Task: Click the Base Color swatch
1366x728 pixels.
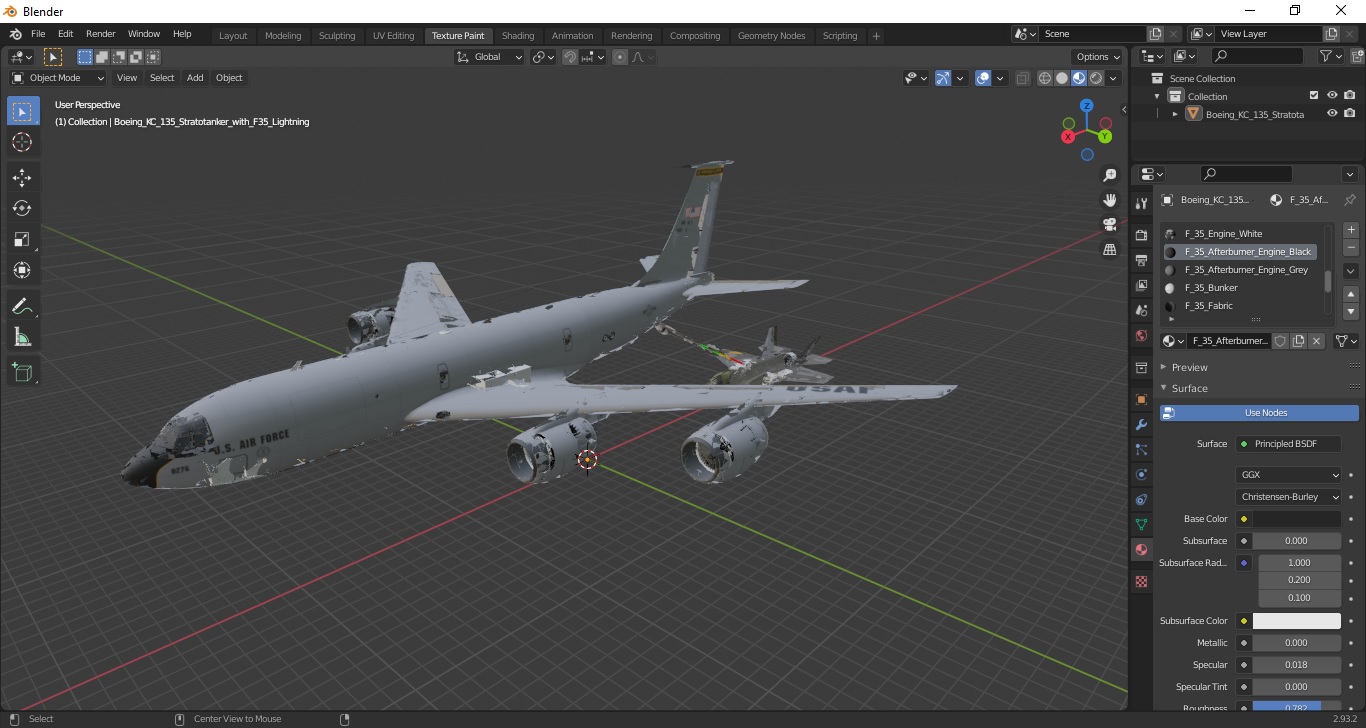Action: tap(1297, 519)
